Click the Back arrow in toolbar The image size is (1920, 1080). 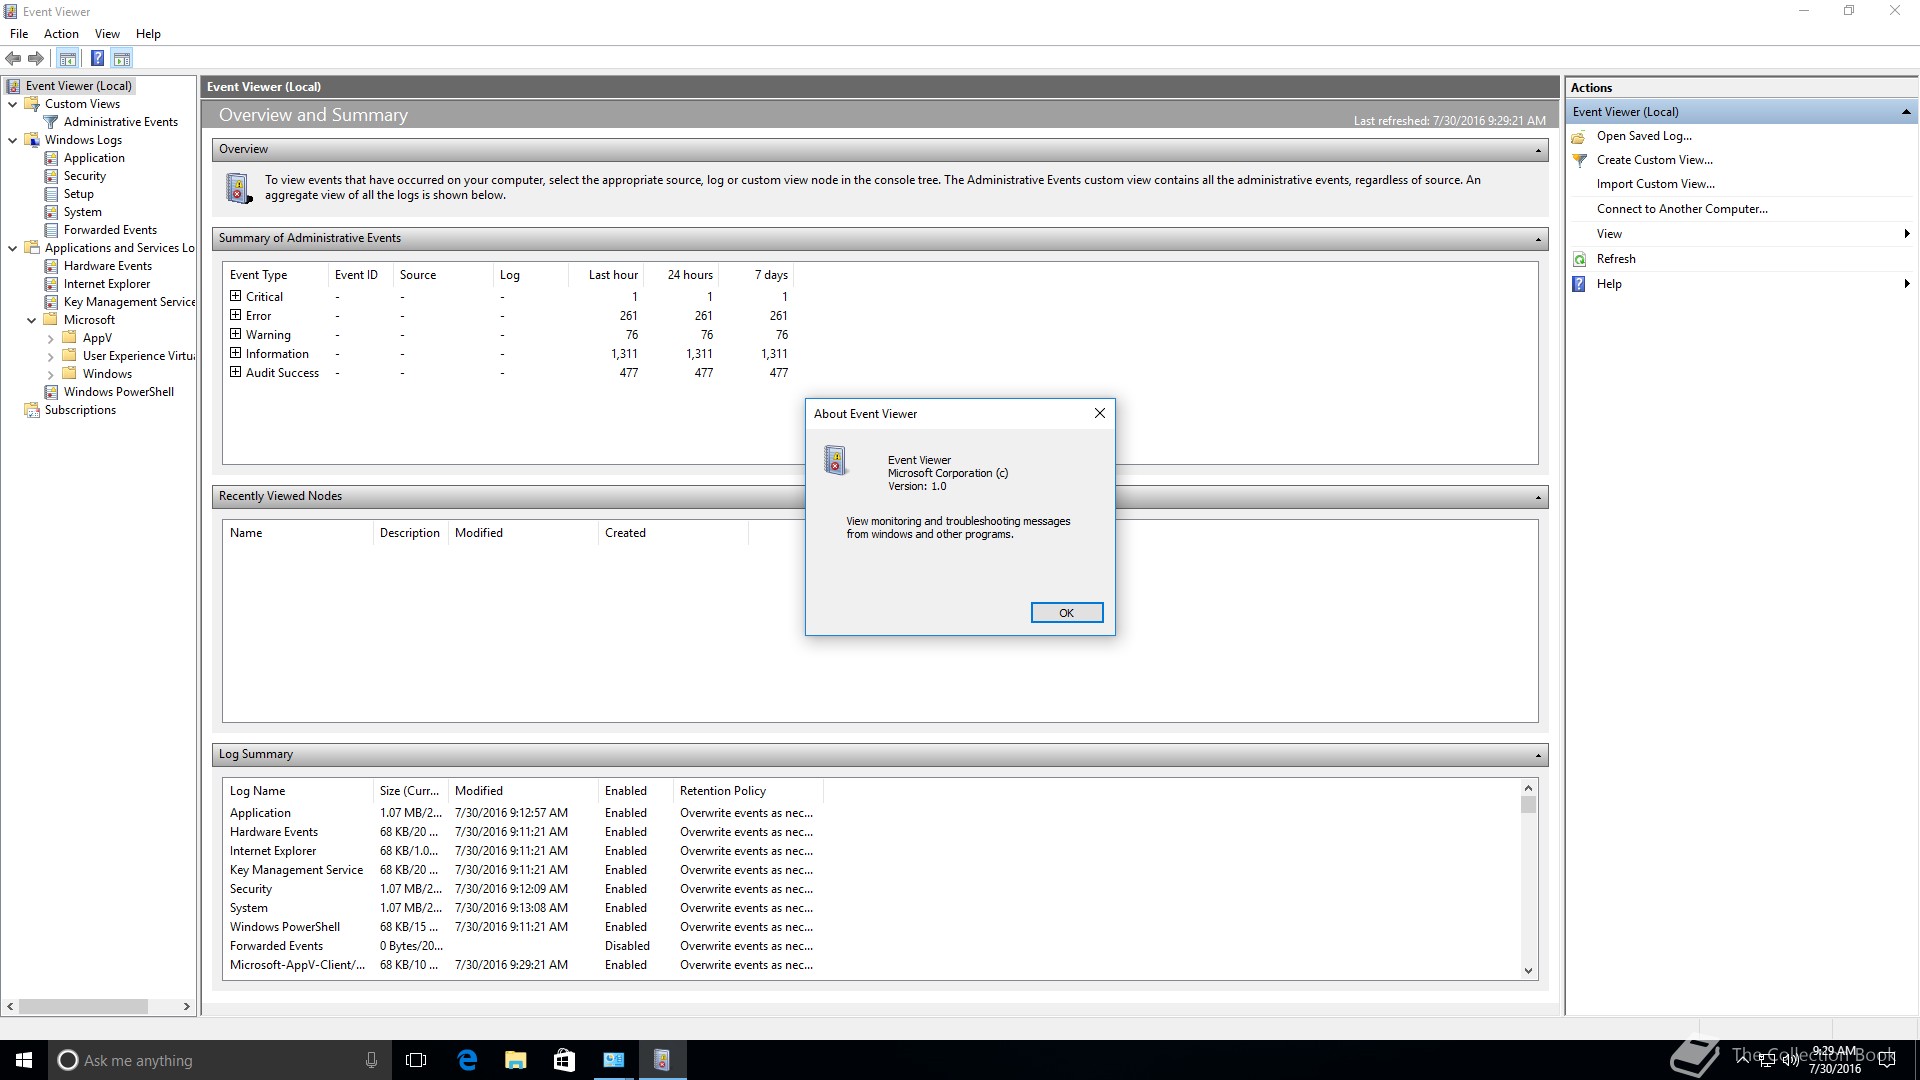[x=13, y=59]
